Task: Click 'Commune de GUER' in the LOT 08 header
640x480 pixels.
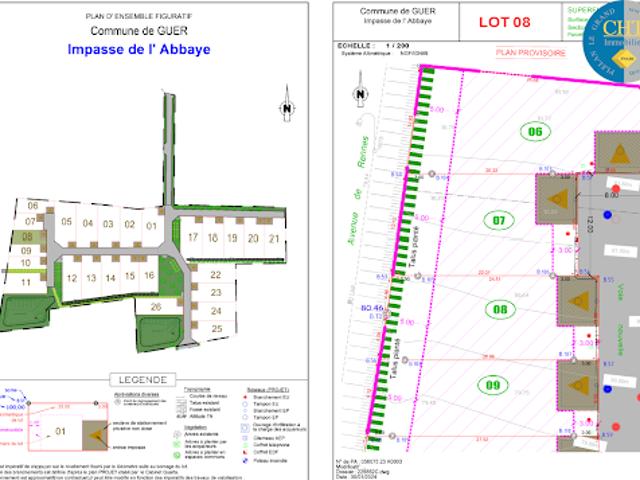Action: (x=398, y=11)
